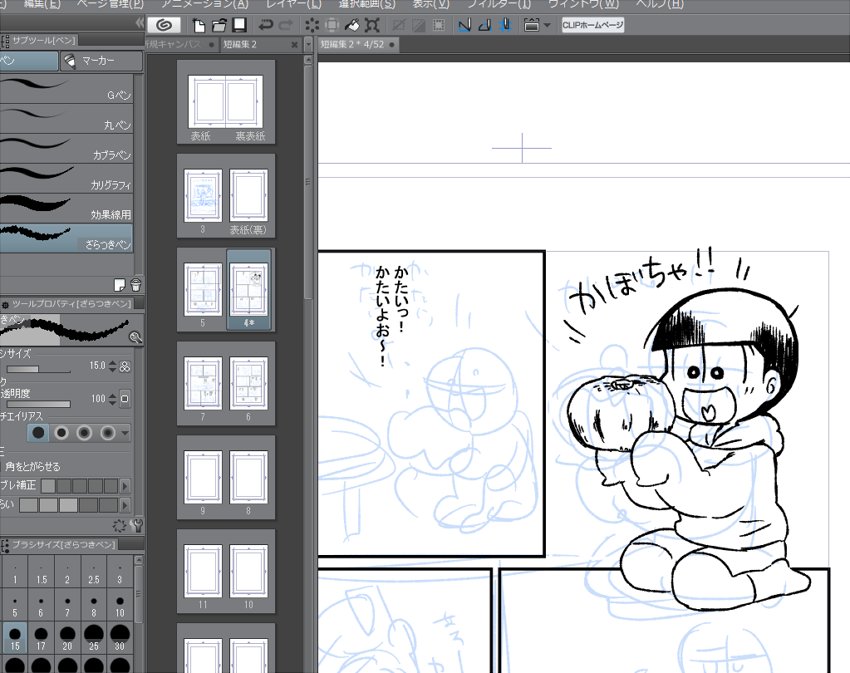Adjust the brush size slider
The height and width of the screenshot is (673, 850).
coord(38,369)
